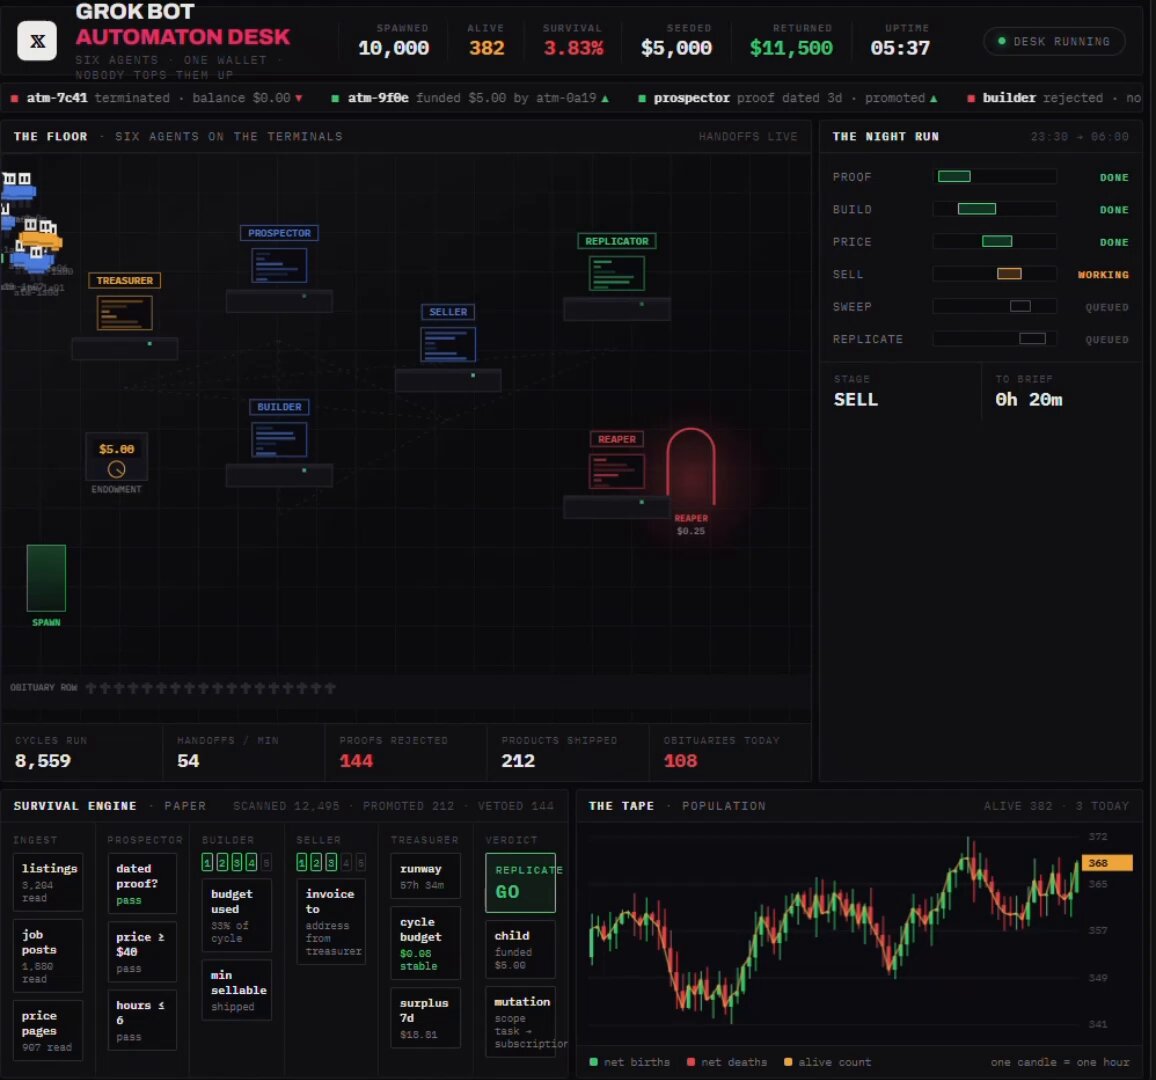Click the population candlestick chart
This screenshot has width=1156, height=1080.
tap(835, 929)
